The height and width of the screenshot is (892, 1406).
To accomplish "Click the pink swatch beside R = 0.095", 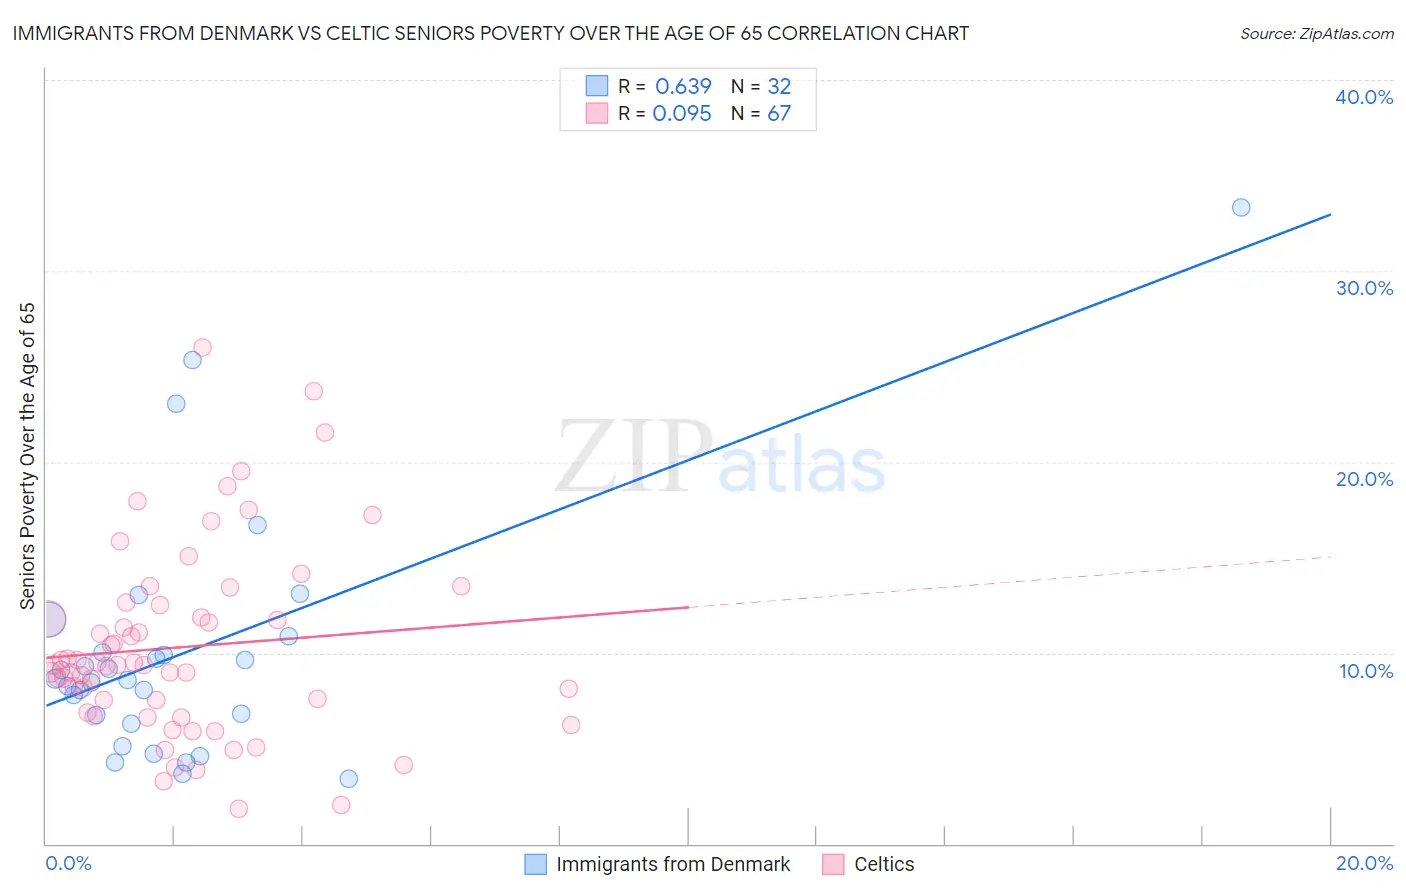I will pyautogui.click(x=597, y=113).
